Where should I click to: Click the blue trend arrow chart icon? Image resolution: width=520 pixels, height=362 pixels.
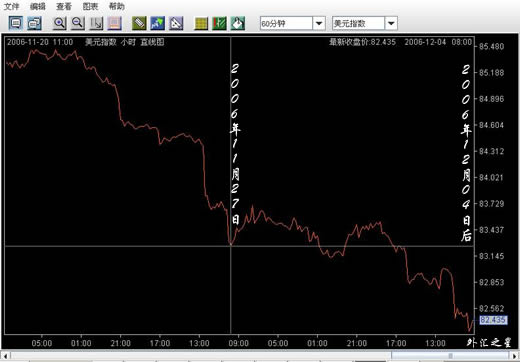[x=158, y=23]
